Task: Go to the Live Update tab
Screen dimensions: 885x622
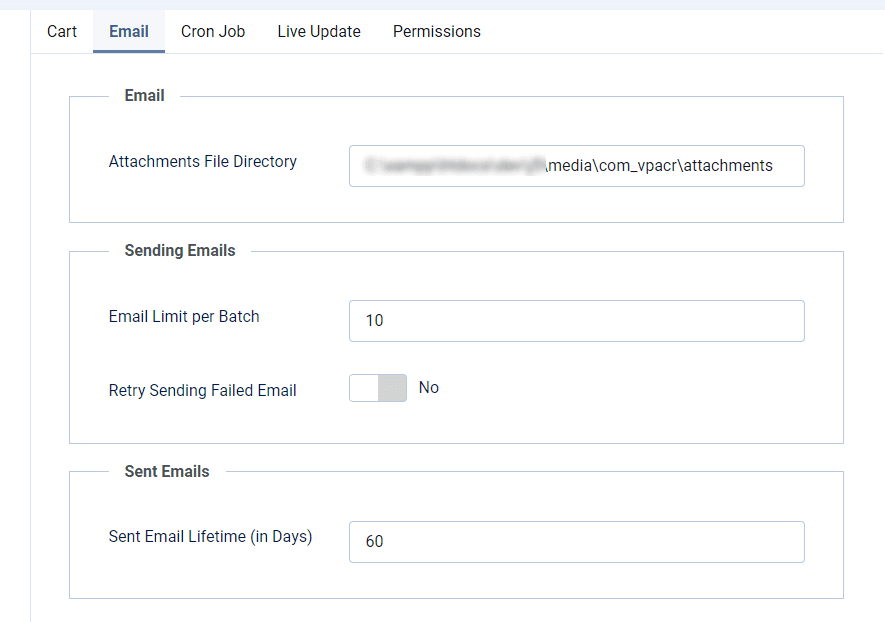Action: pyautogui.click(x=319, y=32)
